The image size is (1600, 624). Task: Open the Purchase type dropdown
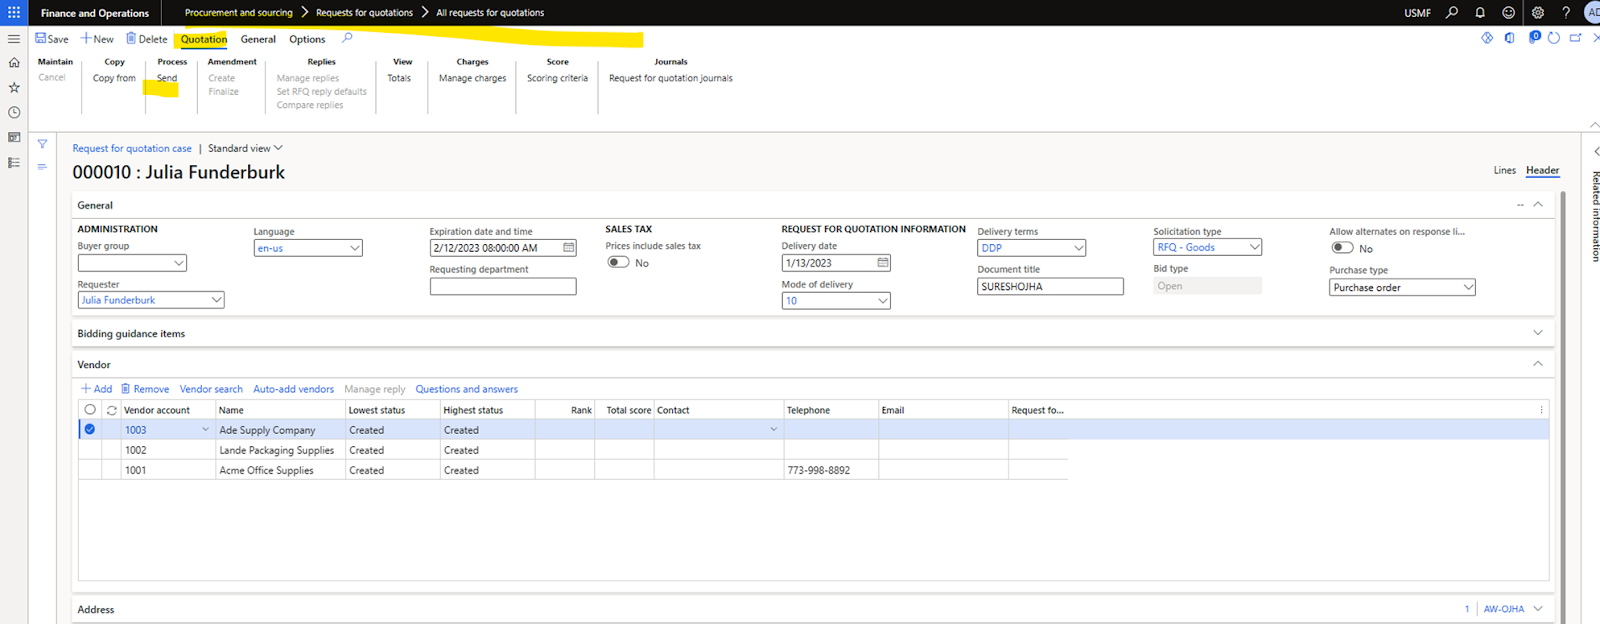pos(1468,287)
